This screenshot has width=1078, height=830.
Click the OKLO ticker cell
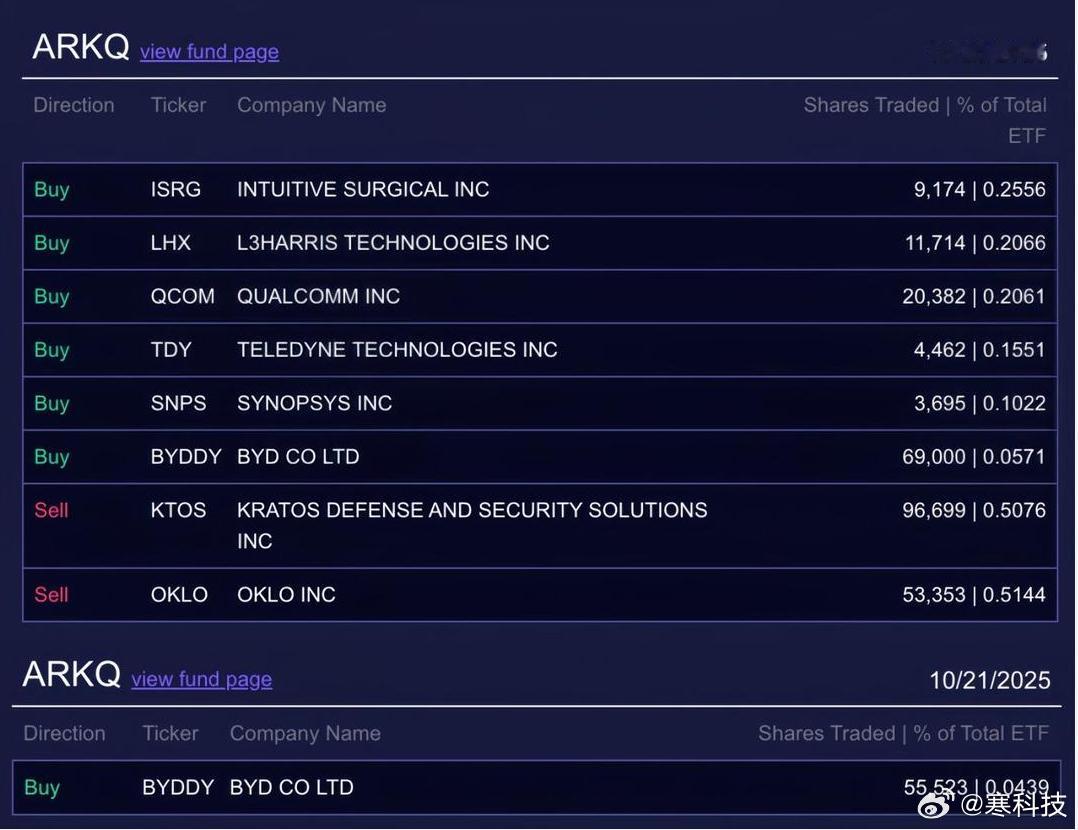179,595
